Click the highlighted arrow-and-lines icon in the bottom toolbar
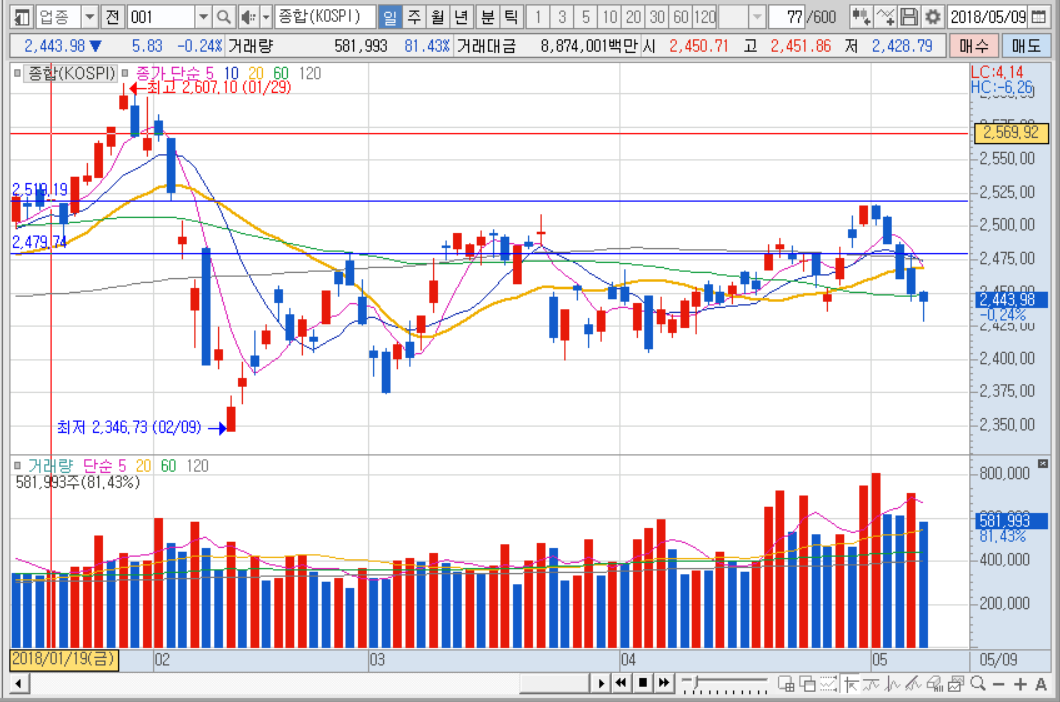This screenshot has width=1060, height=702. coord(850,684)
